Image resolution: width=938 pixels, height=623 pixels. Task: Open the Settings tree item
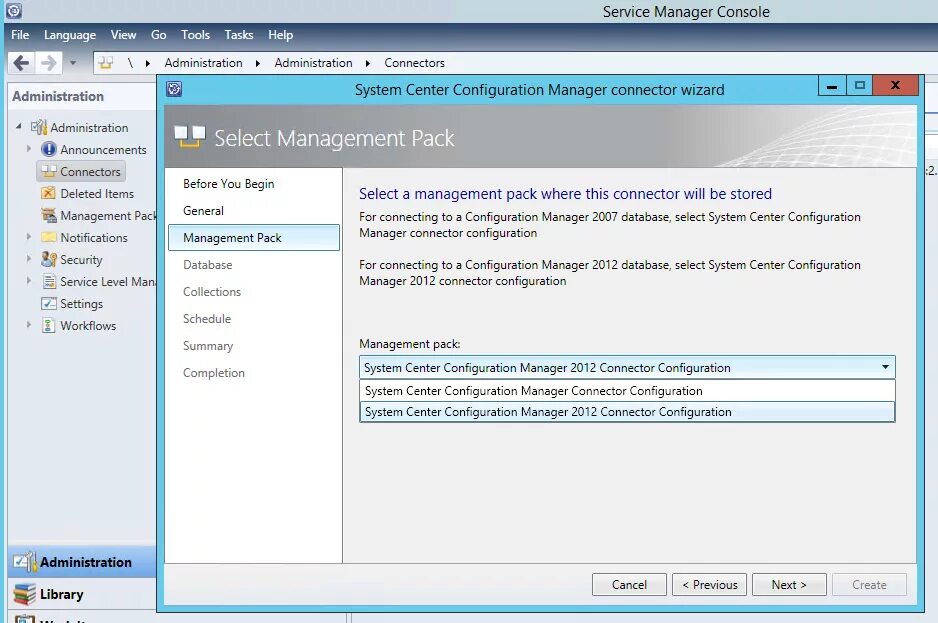81,303
